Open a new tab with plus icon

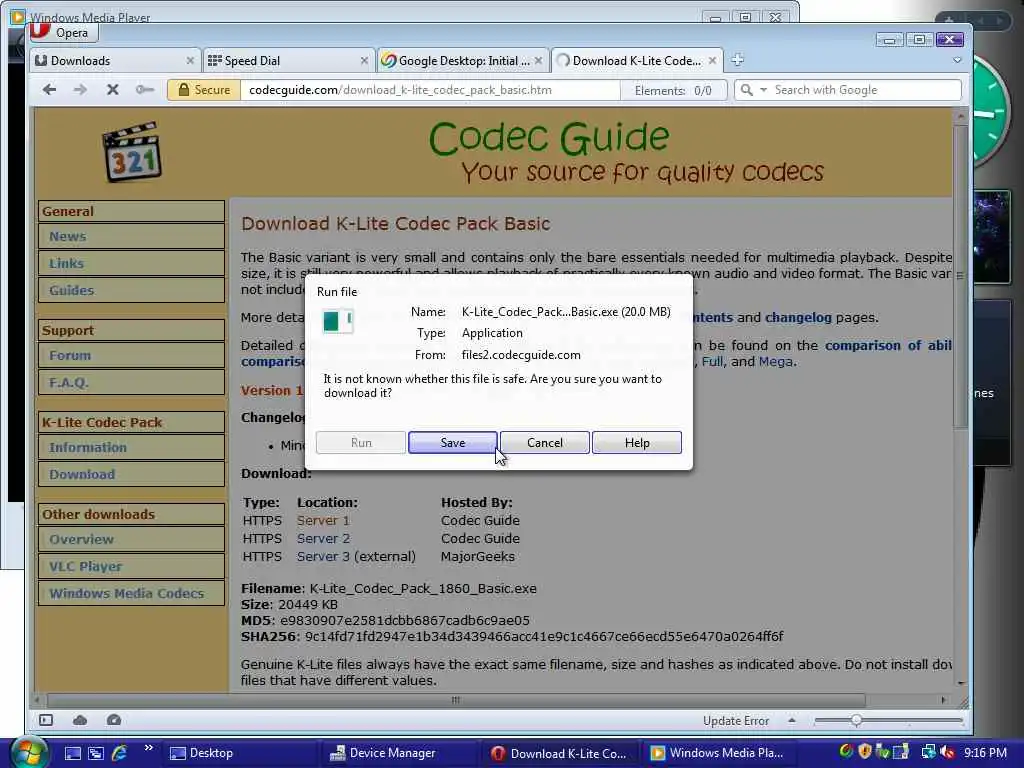737,60
